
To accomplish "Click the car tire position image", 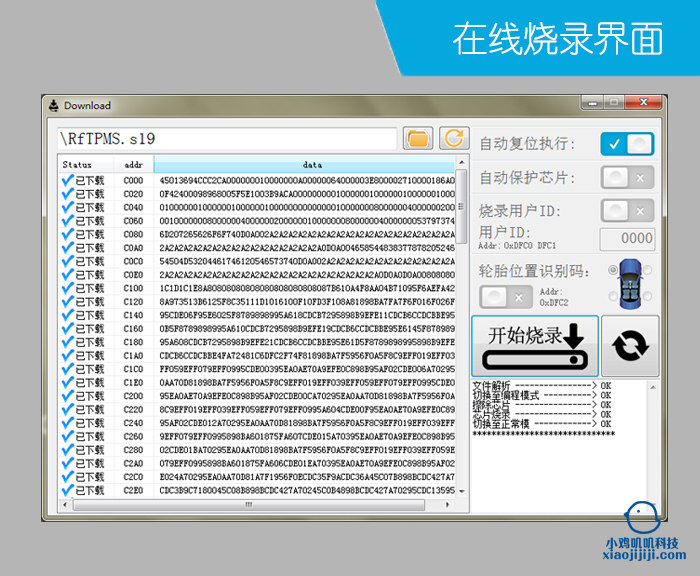I will tap(630, 284).
